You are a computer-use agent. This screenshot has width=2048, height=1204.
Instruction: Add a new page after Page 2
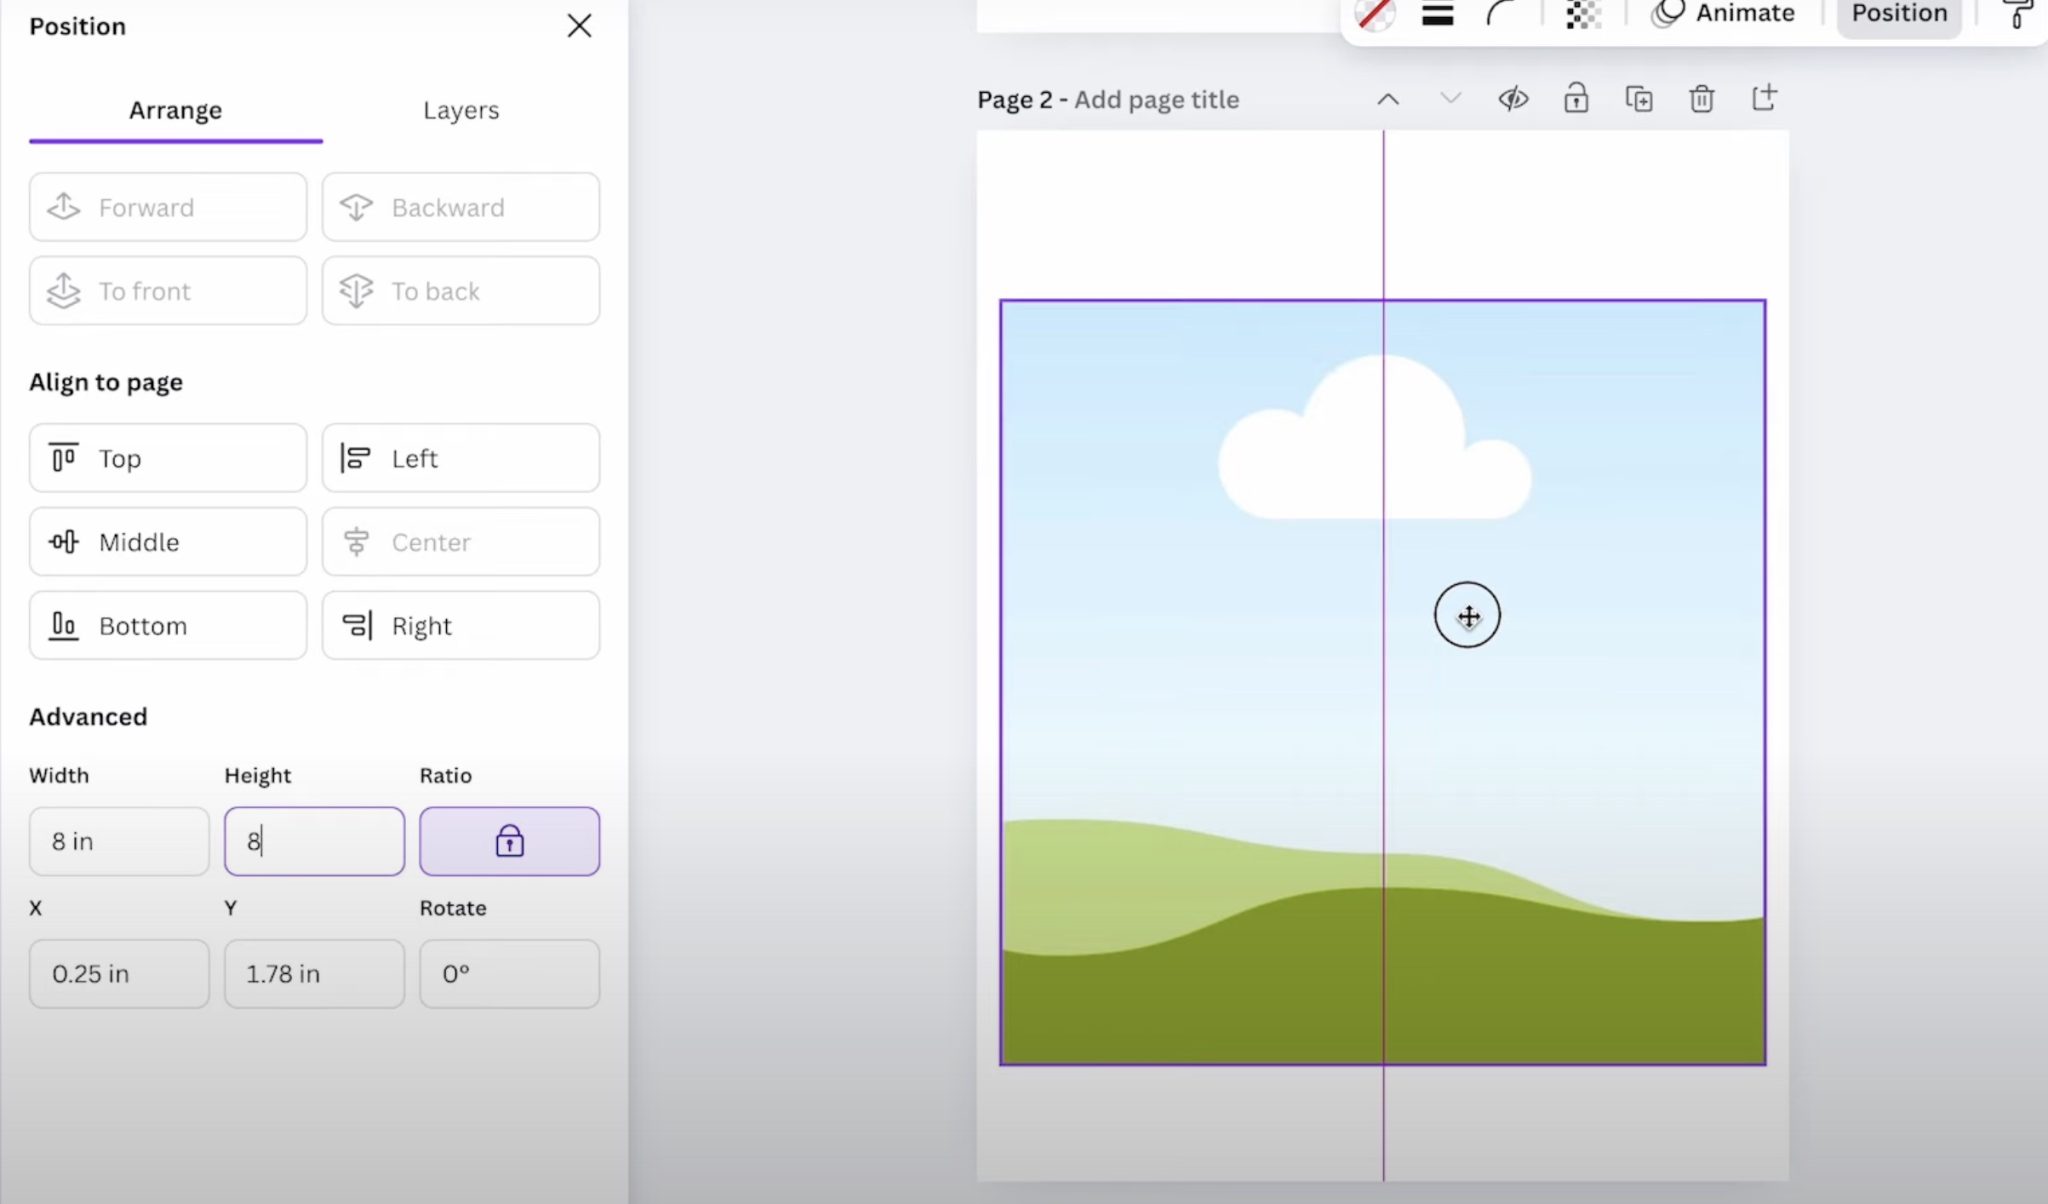coord(1764,98)
